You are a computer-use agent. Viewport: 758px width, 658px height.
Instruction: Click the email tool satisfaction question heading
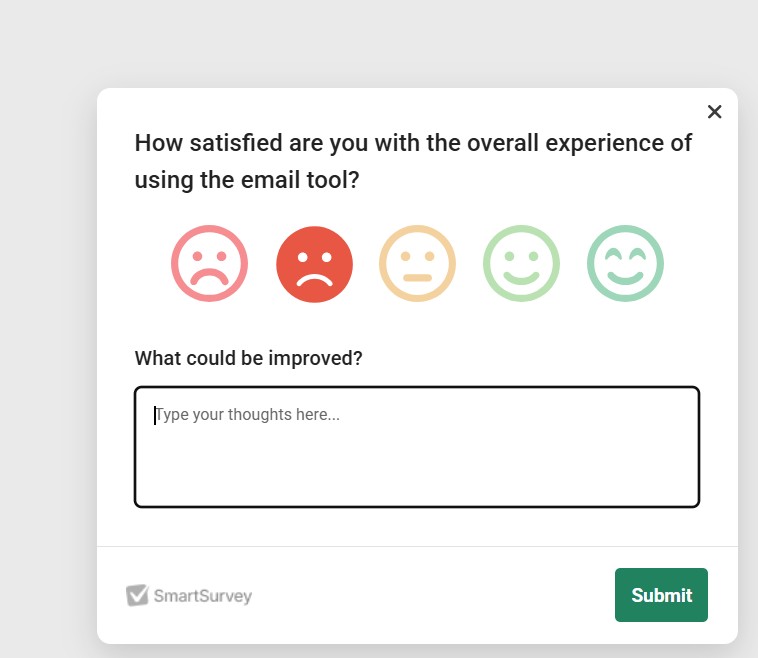point(413,162)
